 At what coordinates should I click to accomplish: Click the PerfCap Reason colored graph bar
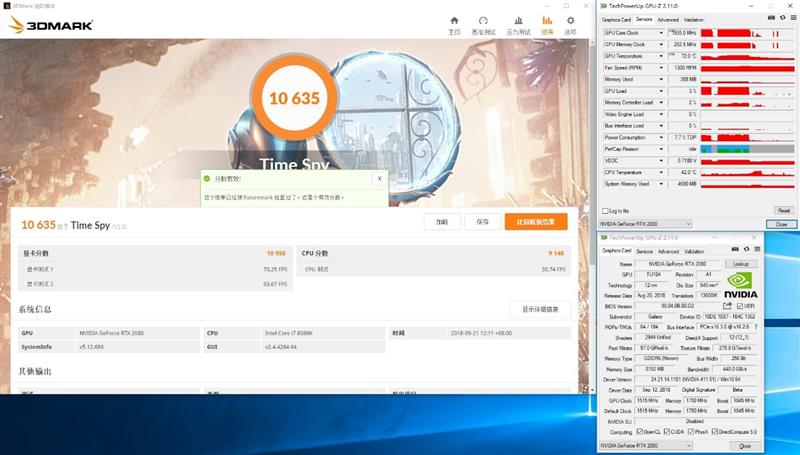(x=747, y=149)
